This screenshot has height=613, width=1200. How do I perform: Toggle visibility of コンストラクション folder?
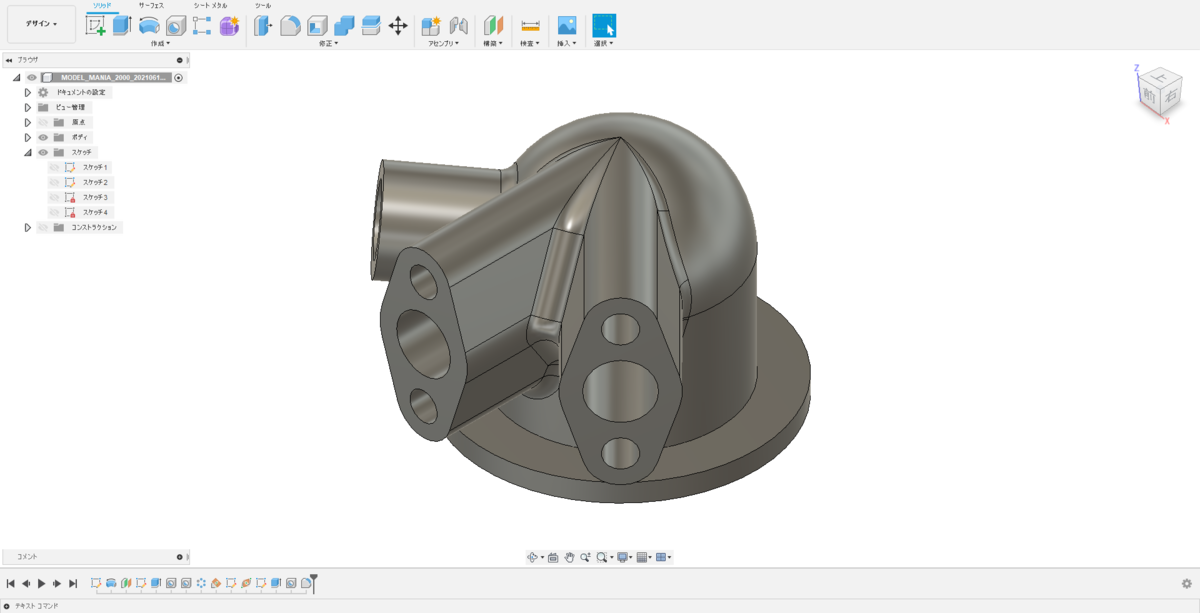click(x=43, y=227)
